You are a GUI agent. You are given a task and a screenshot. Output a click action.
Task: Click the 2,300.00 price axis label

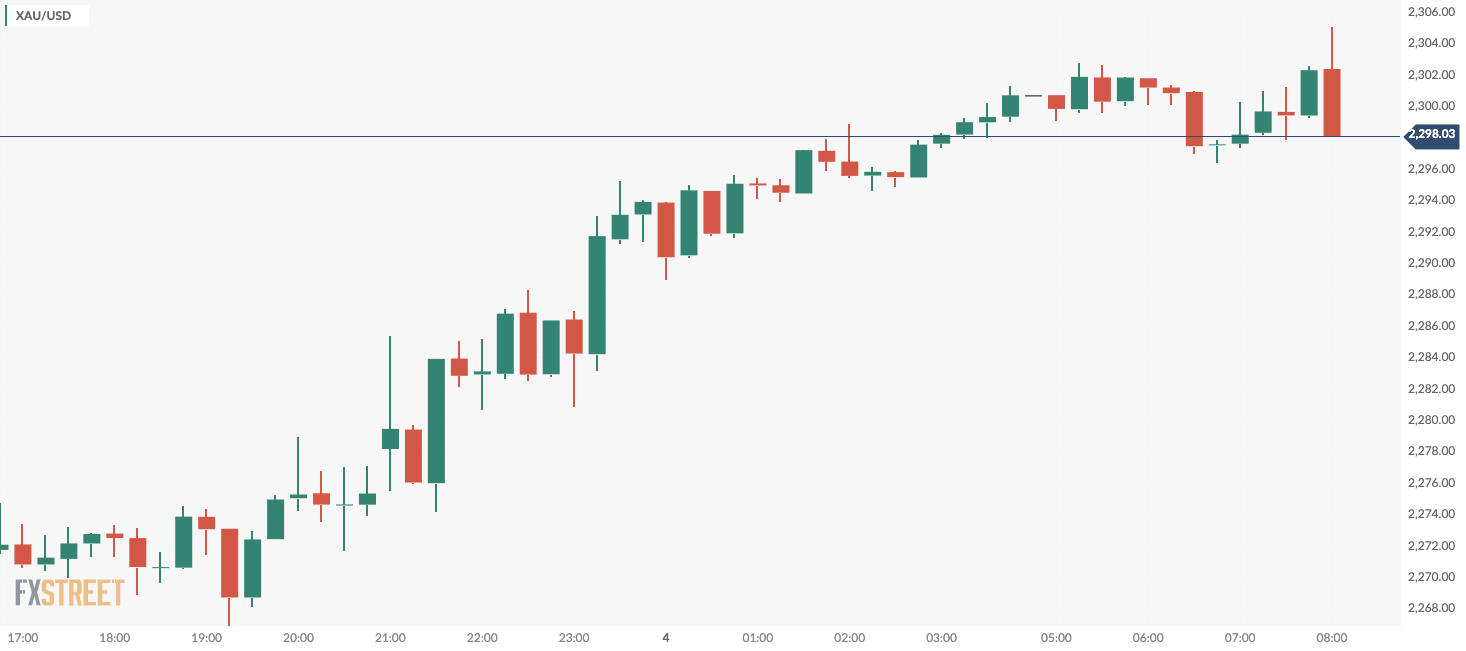[x=1430, y=106]
